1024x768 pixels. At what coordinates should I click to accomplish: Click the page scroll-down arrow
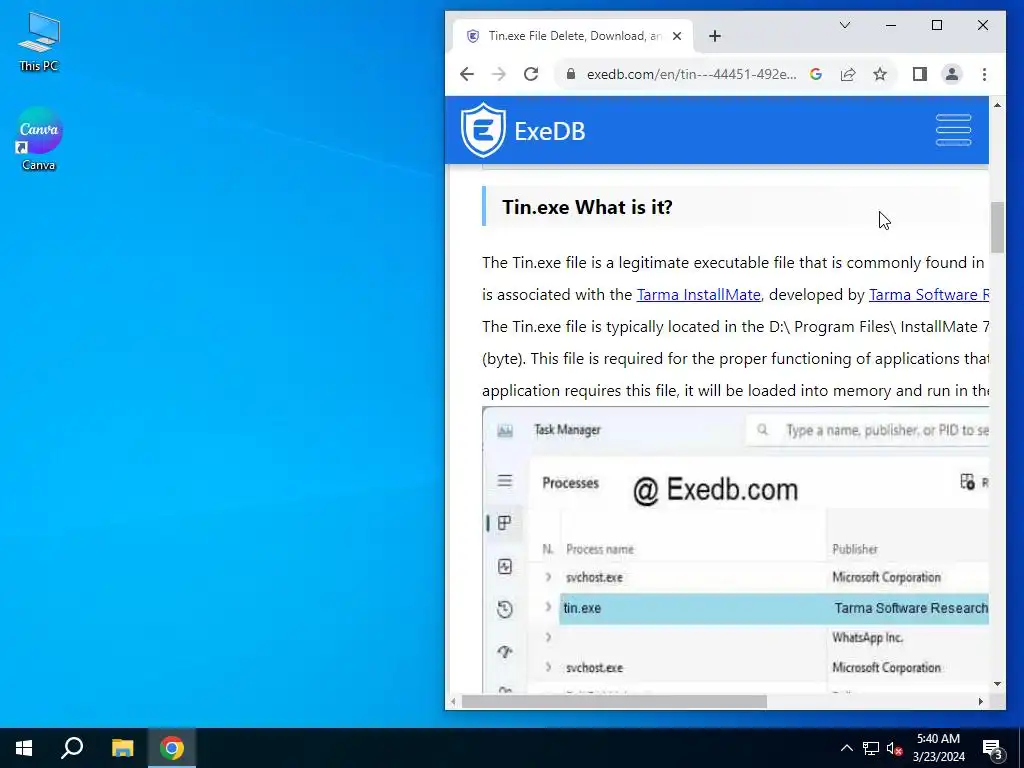point(997,684)
